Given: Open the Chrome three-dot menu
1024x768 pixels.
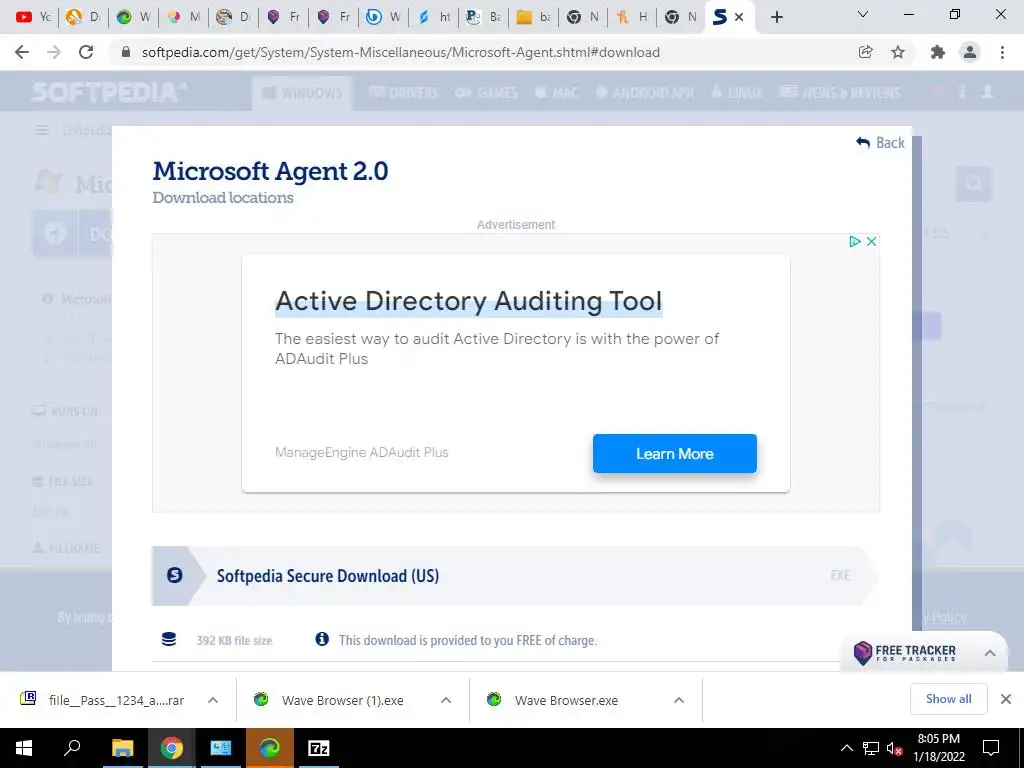Looking at the screenshot, I should tap(1002, 52).
